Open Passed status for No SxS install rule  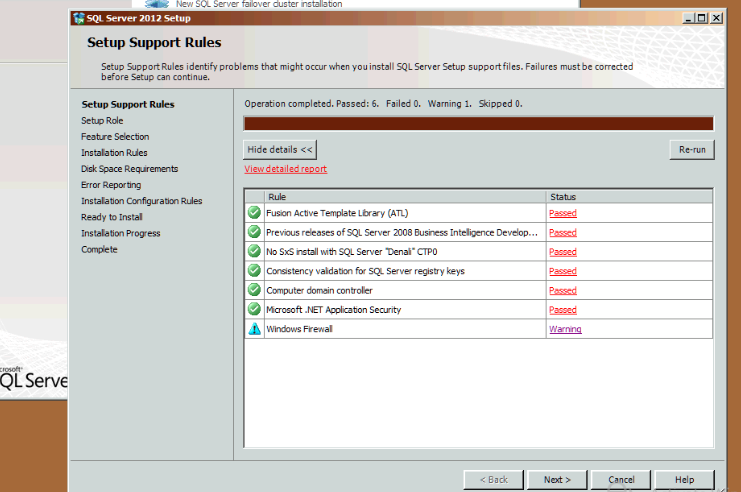[562, 252]
